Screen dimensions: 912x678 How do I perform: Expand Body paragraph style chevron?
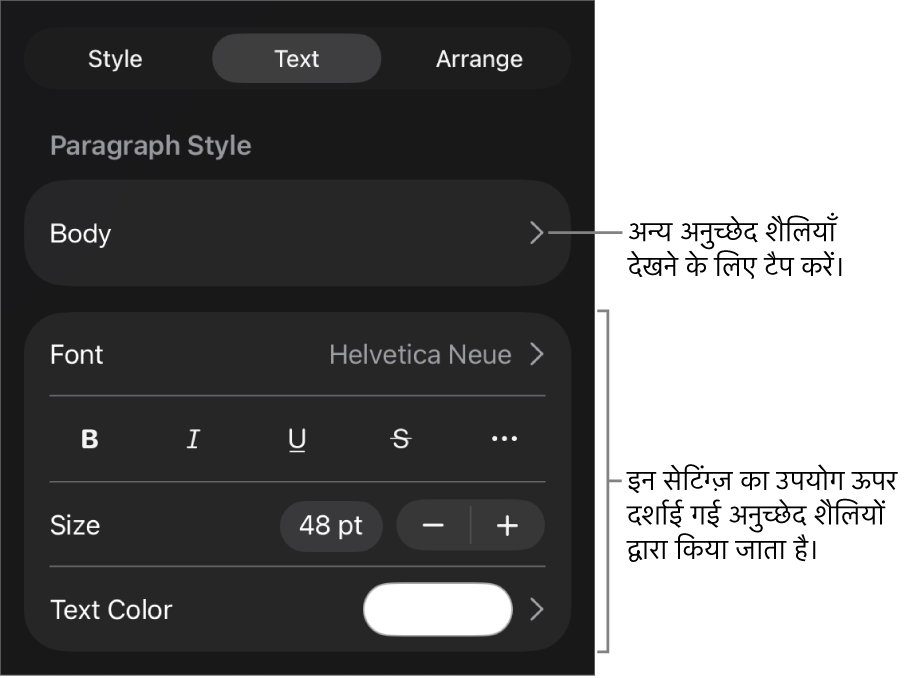(537, 233)
